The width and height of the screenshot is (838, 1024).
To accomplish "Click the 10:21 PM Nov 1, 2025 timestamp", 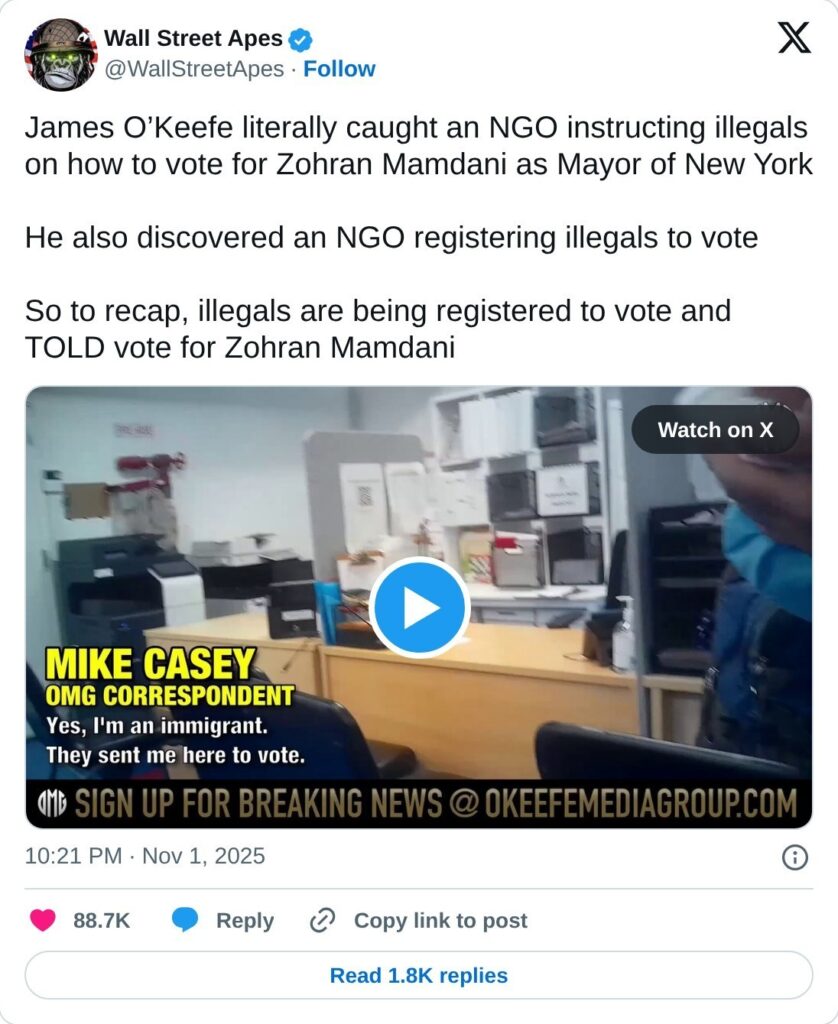I will pyautogui.click(x=145, y=856).
